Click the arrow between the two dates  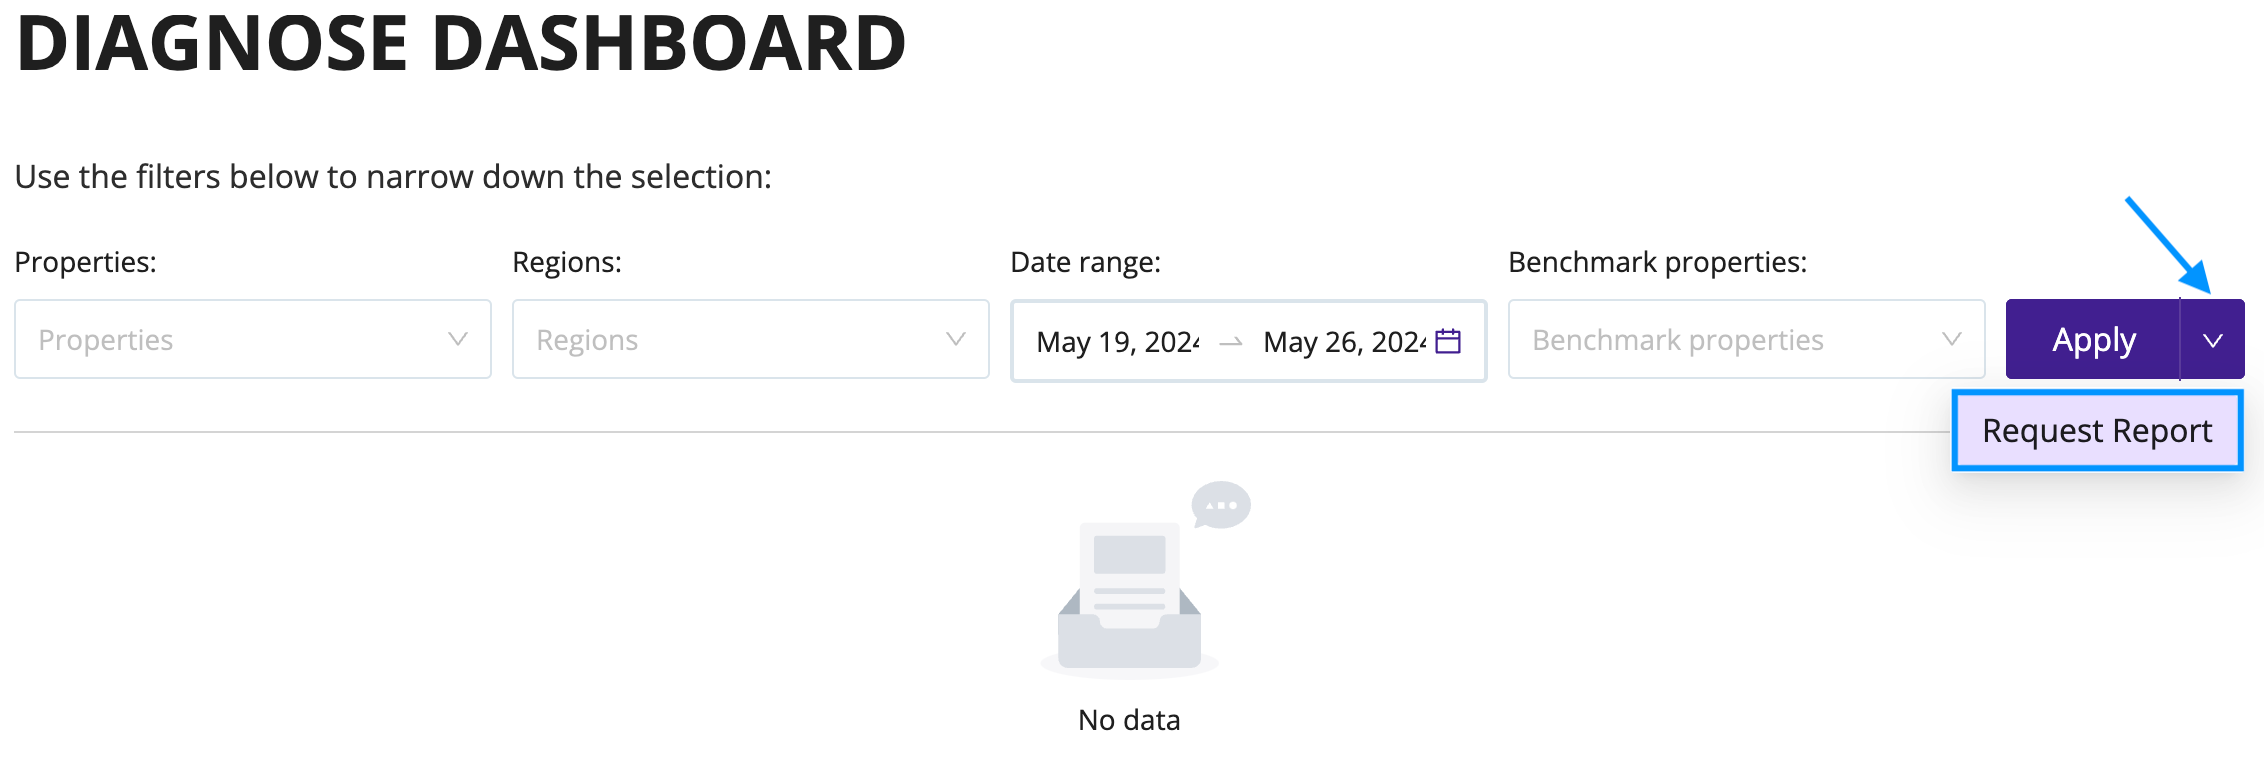tap(1231, 342)
